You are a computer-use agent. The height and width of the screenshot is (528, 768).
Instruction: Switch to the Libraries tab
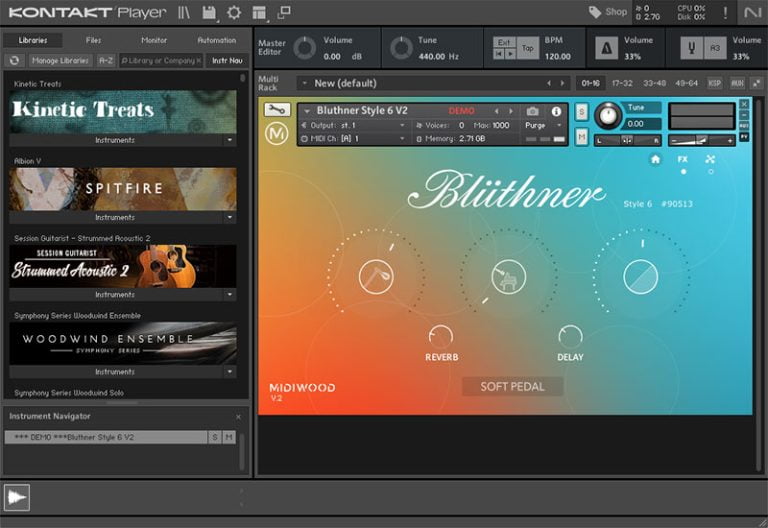(33, 40)
